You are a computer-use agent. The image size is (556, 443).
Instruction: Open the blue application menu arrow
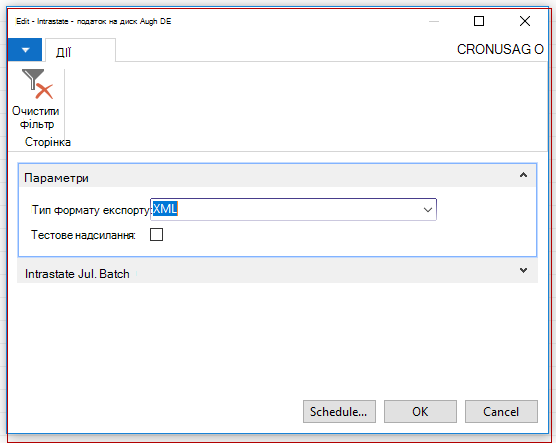(x=25, y=50)
